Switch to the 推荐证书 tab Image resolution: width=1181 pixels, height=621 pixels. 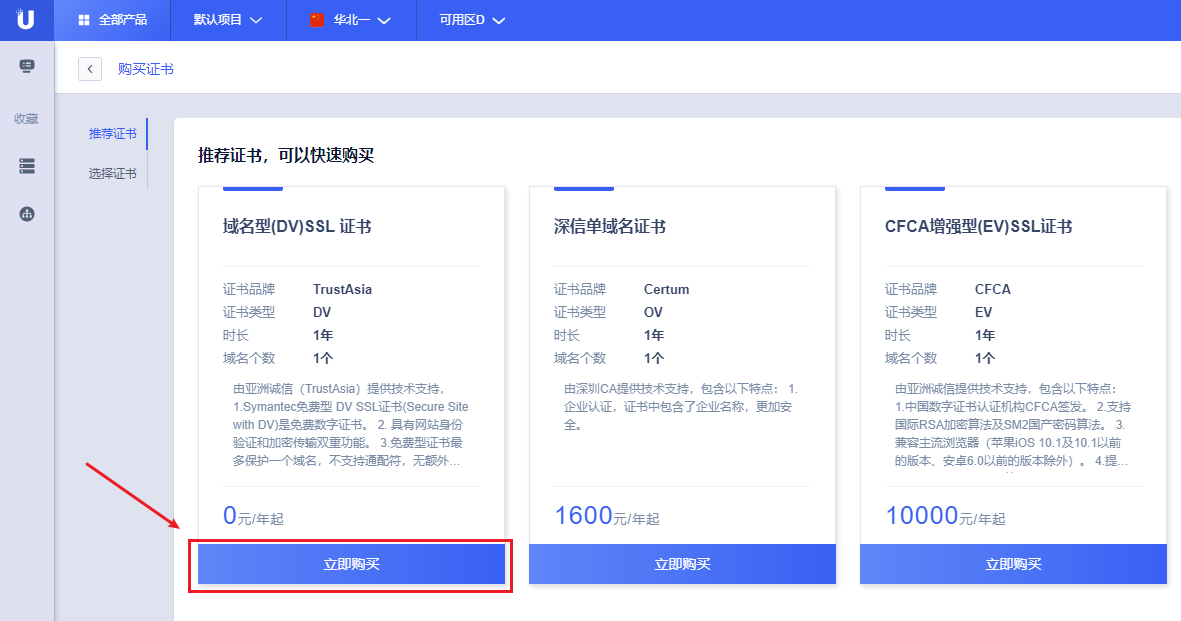113,133
